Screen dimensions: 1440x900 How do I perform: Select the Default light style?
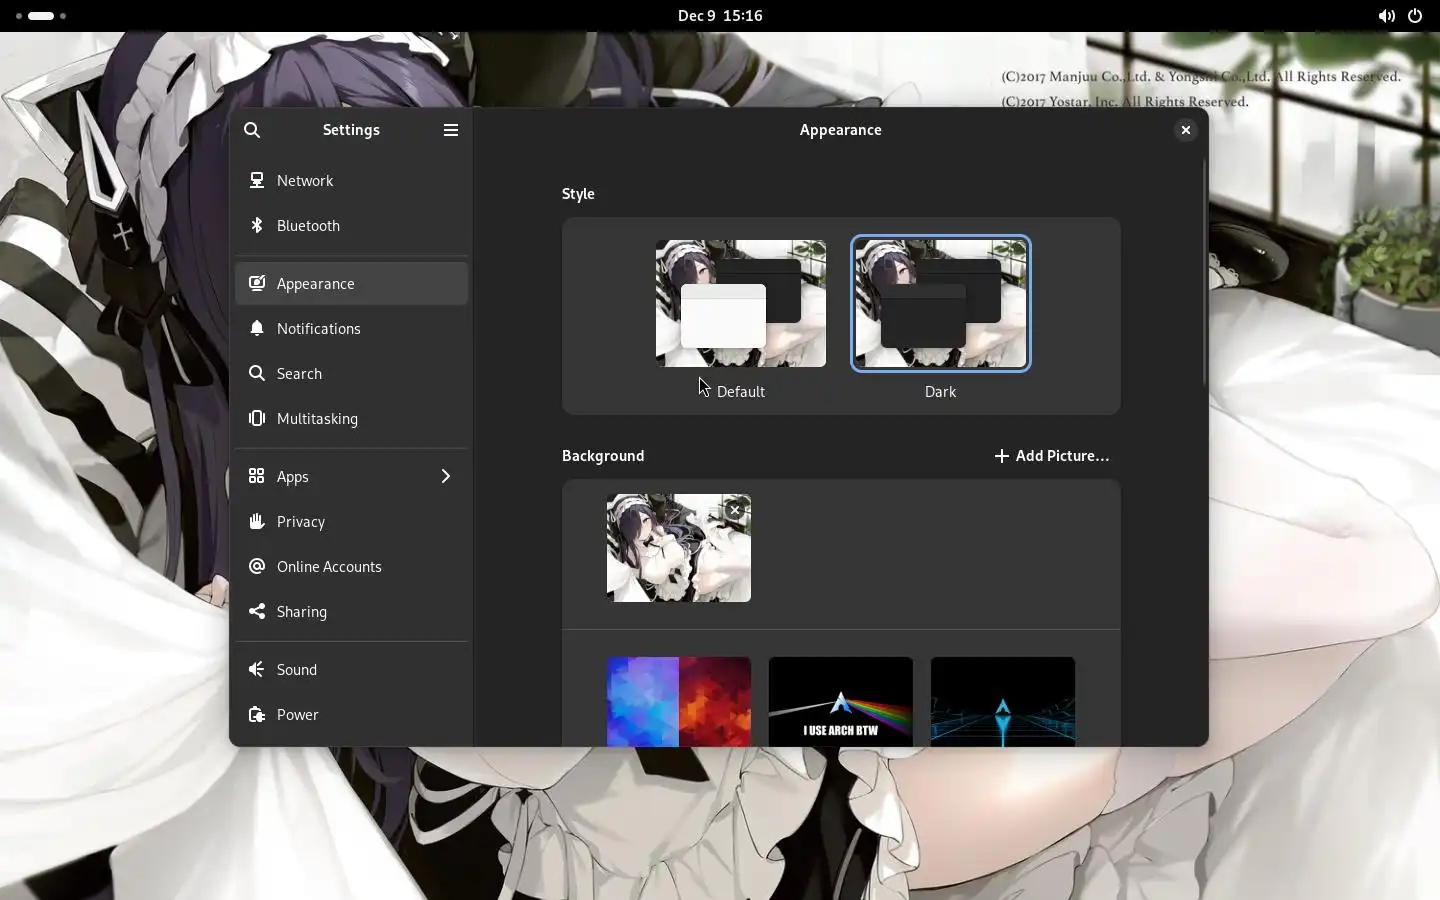741,303
